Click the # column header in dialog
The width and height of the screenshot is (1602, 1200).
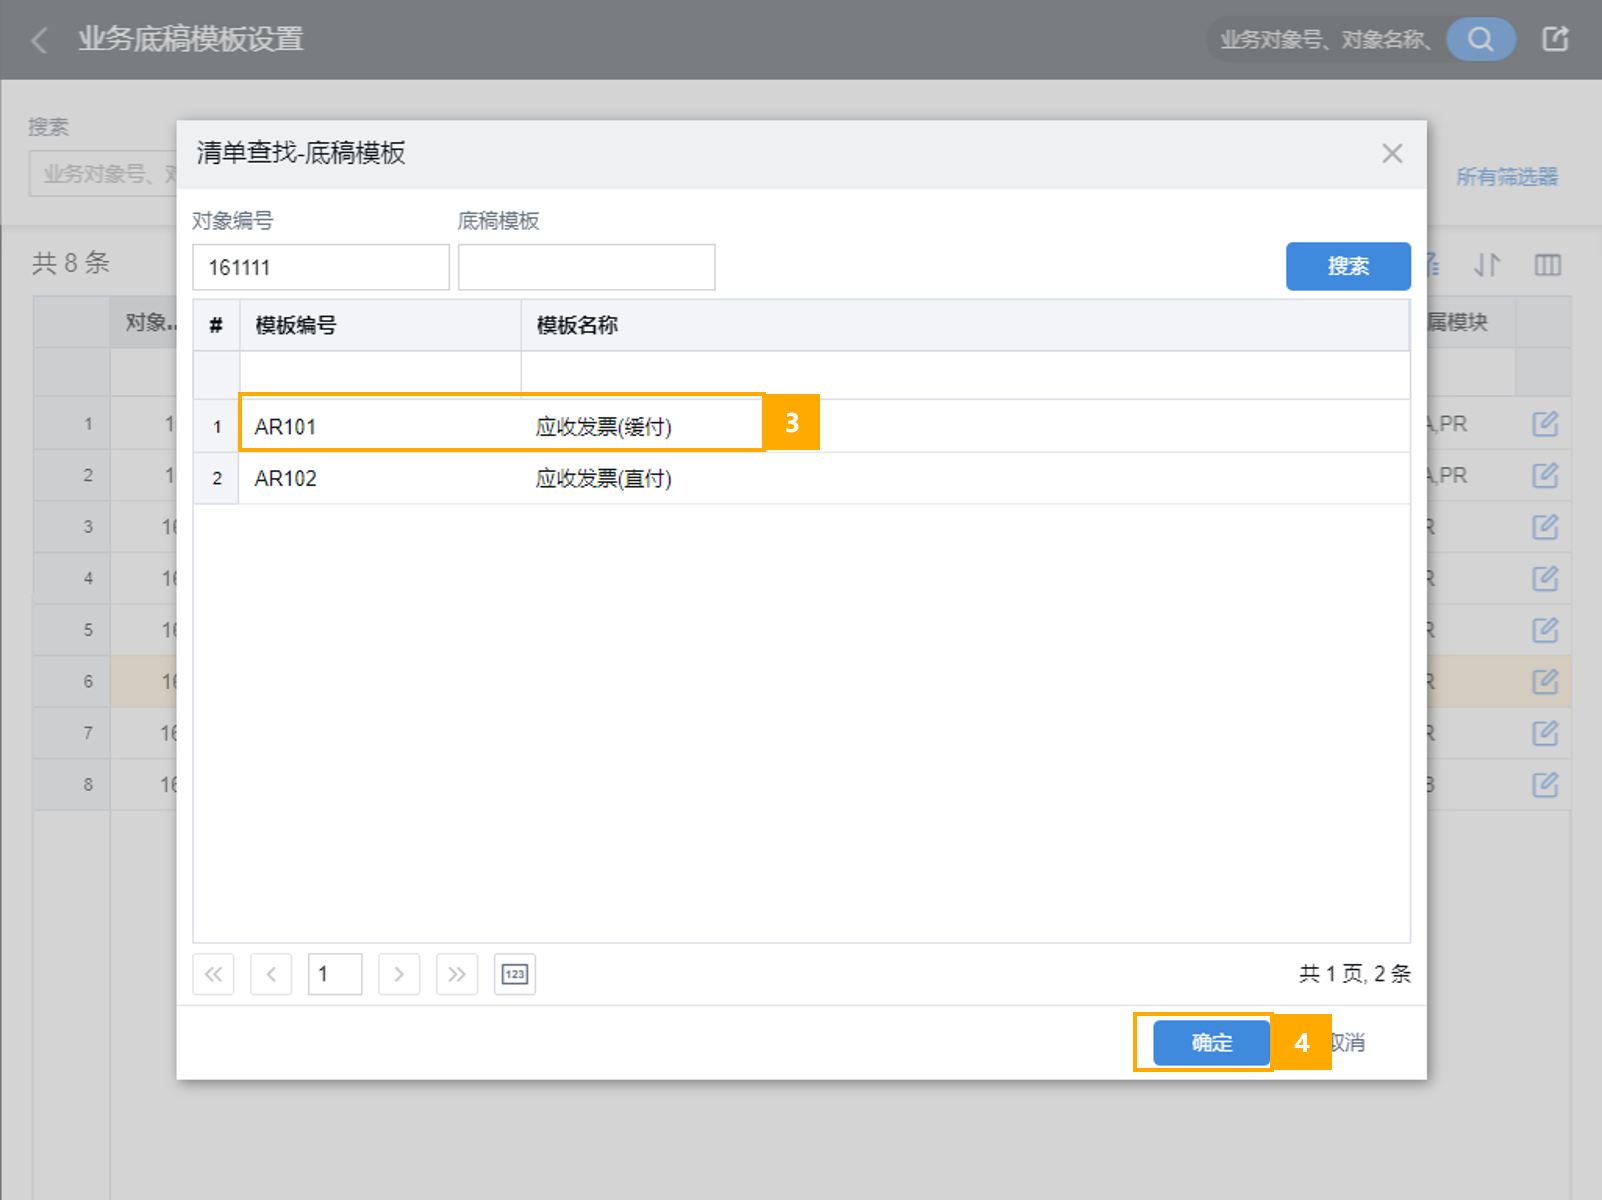[x=216, y=325]
